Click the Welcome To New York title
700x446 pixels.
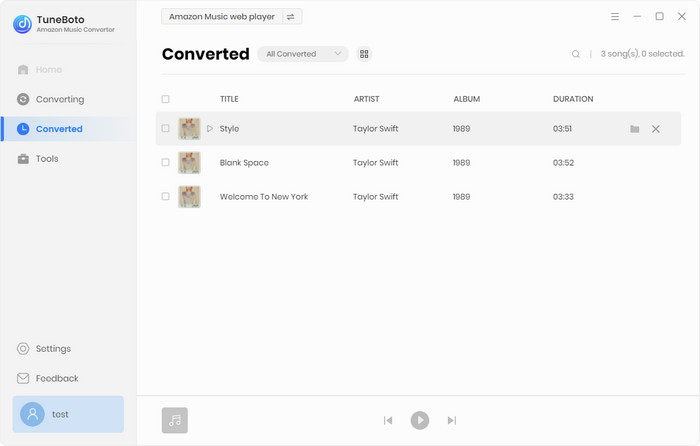tap(264, 197)
